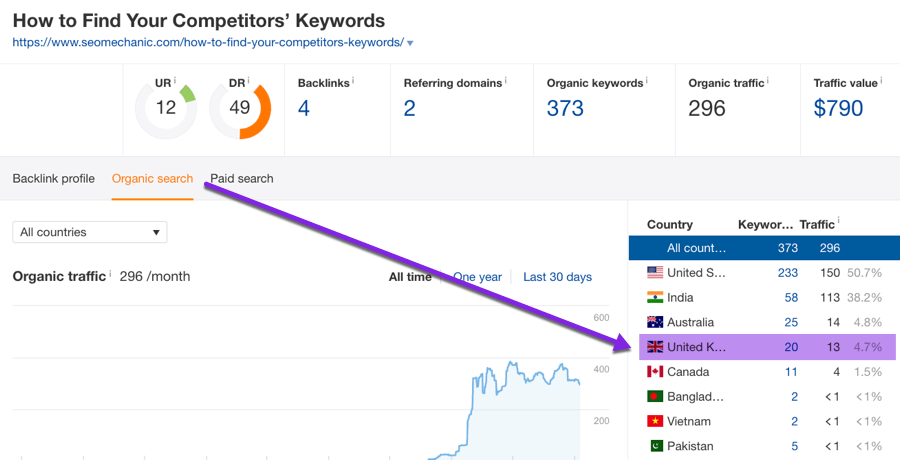This screenshot has width=900, height=460.
Task: Switch to the Paid search tab
Action: coord(241,178)
